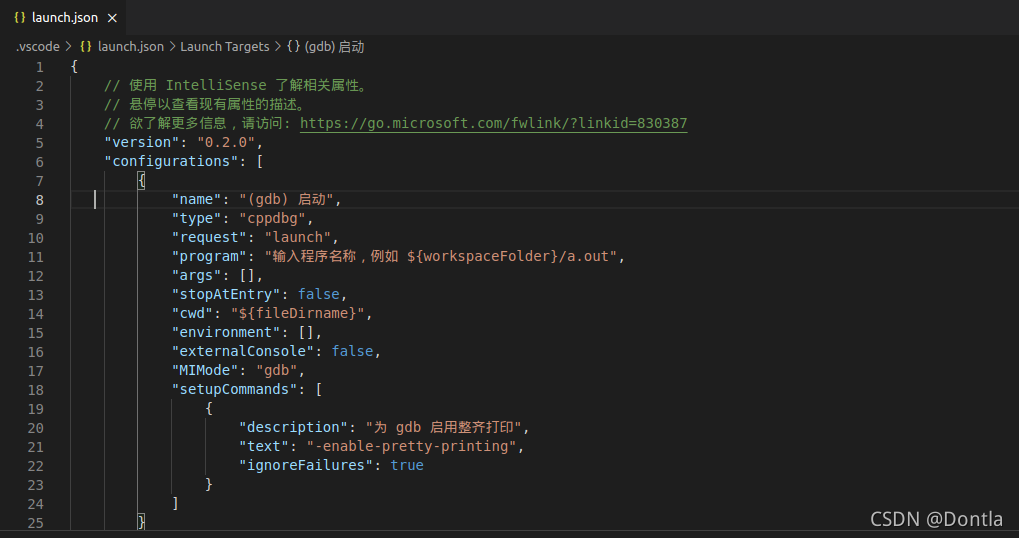Close the launch.json editor tab

112,18
